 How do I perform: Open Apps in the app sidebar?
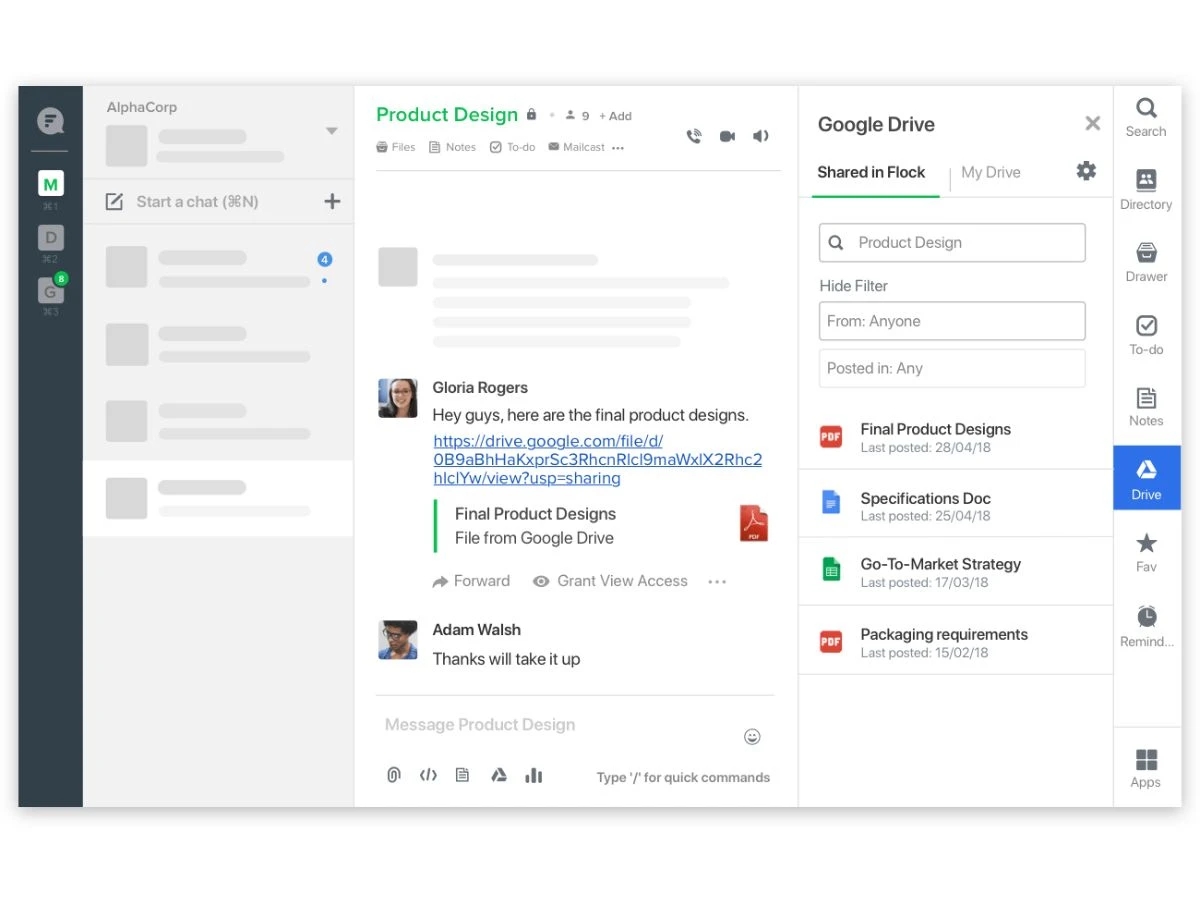click(1146, 768)
